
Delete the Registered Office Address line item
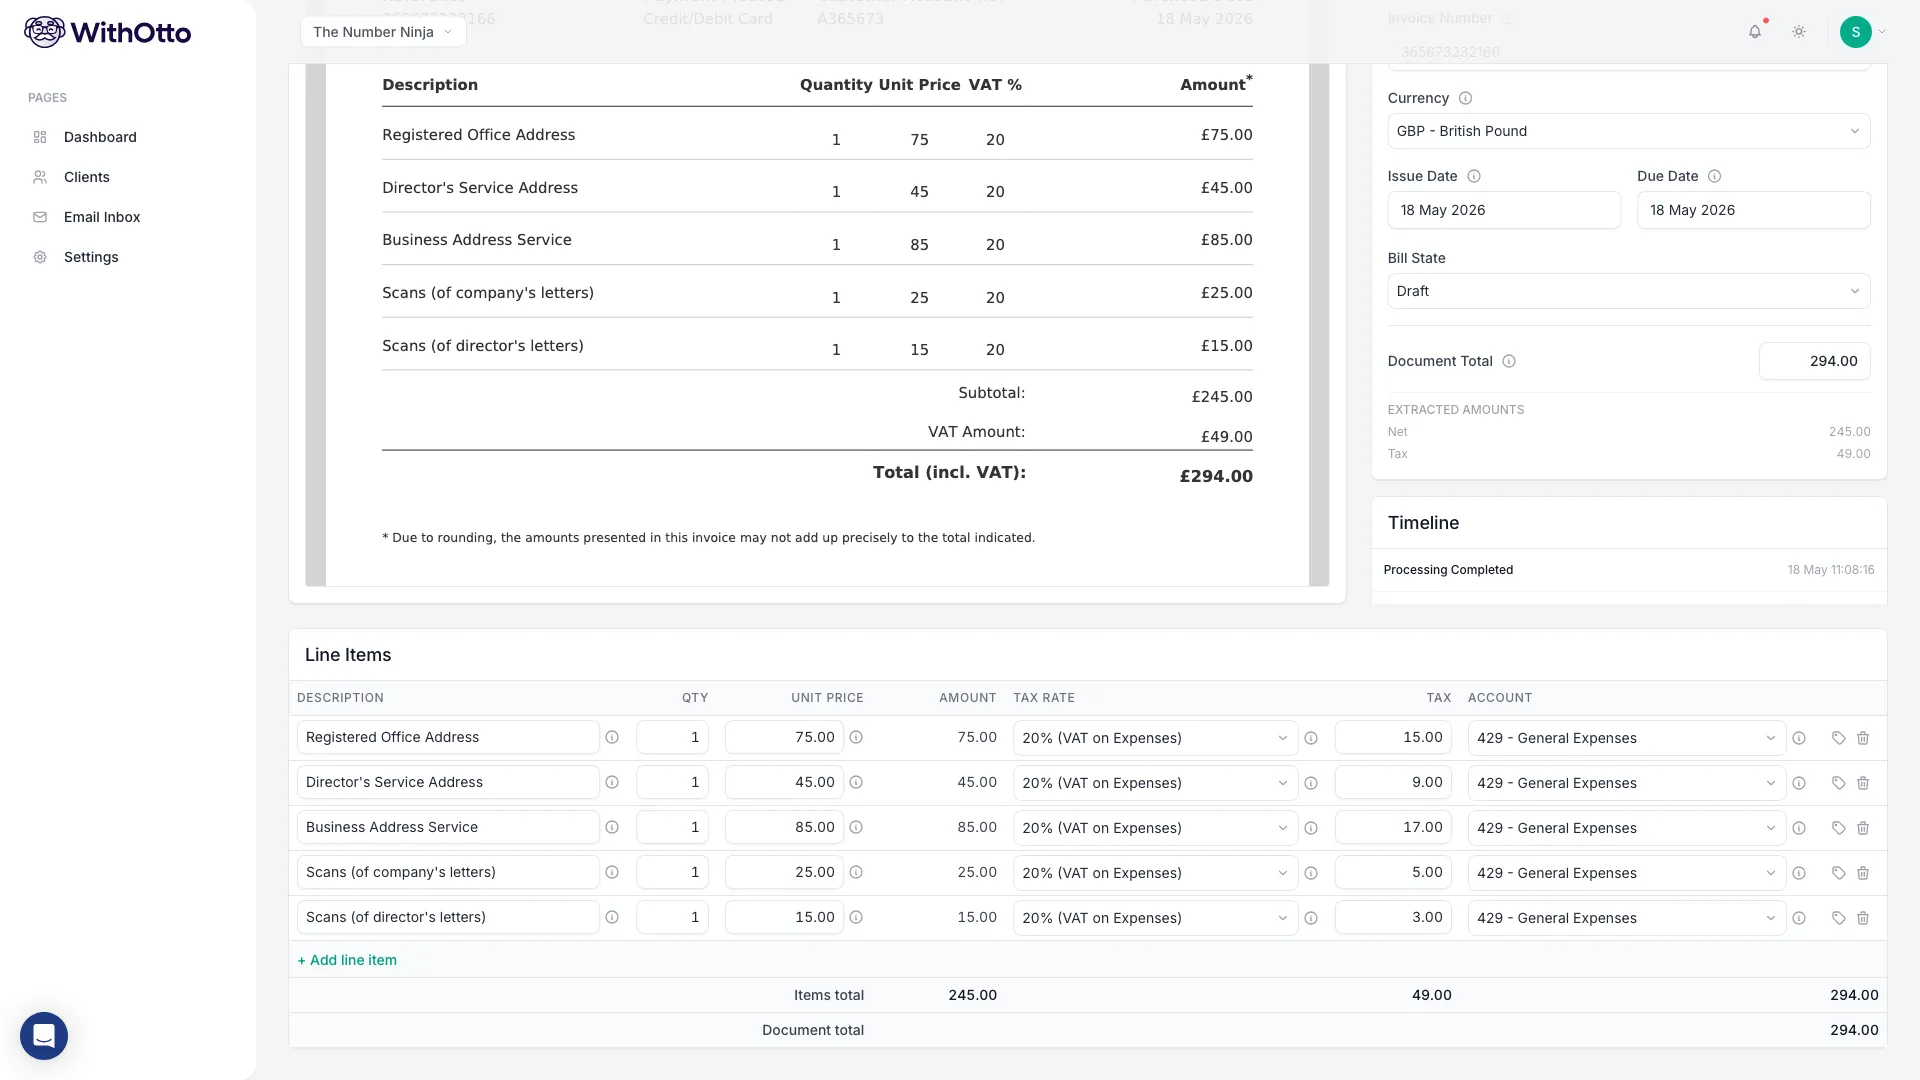point(1863,738)
